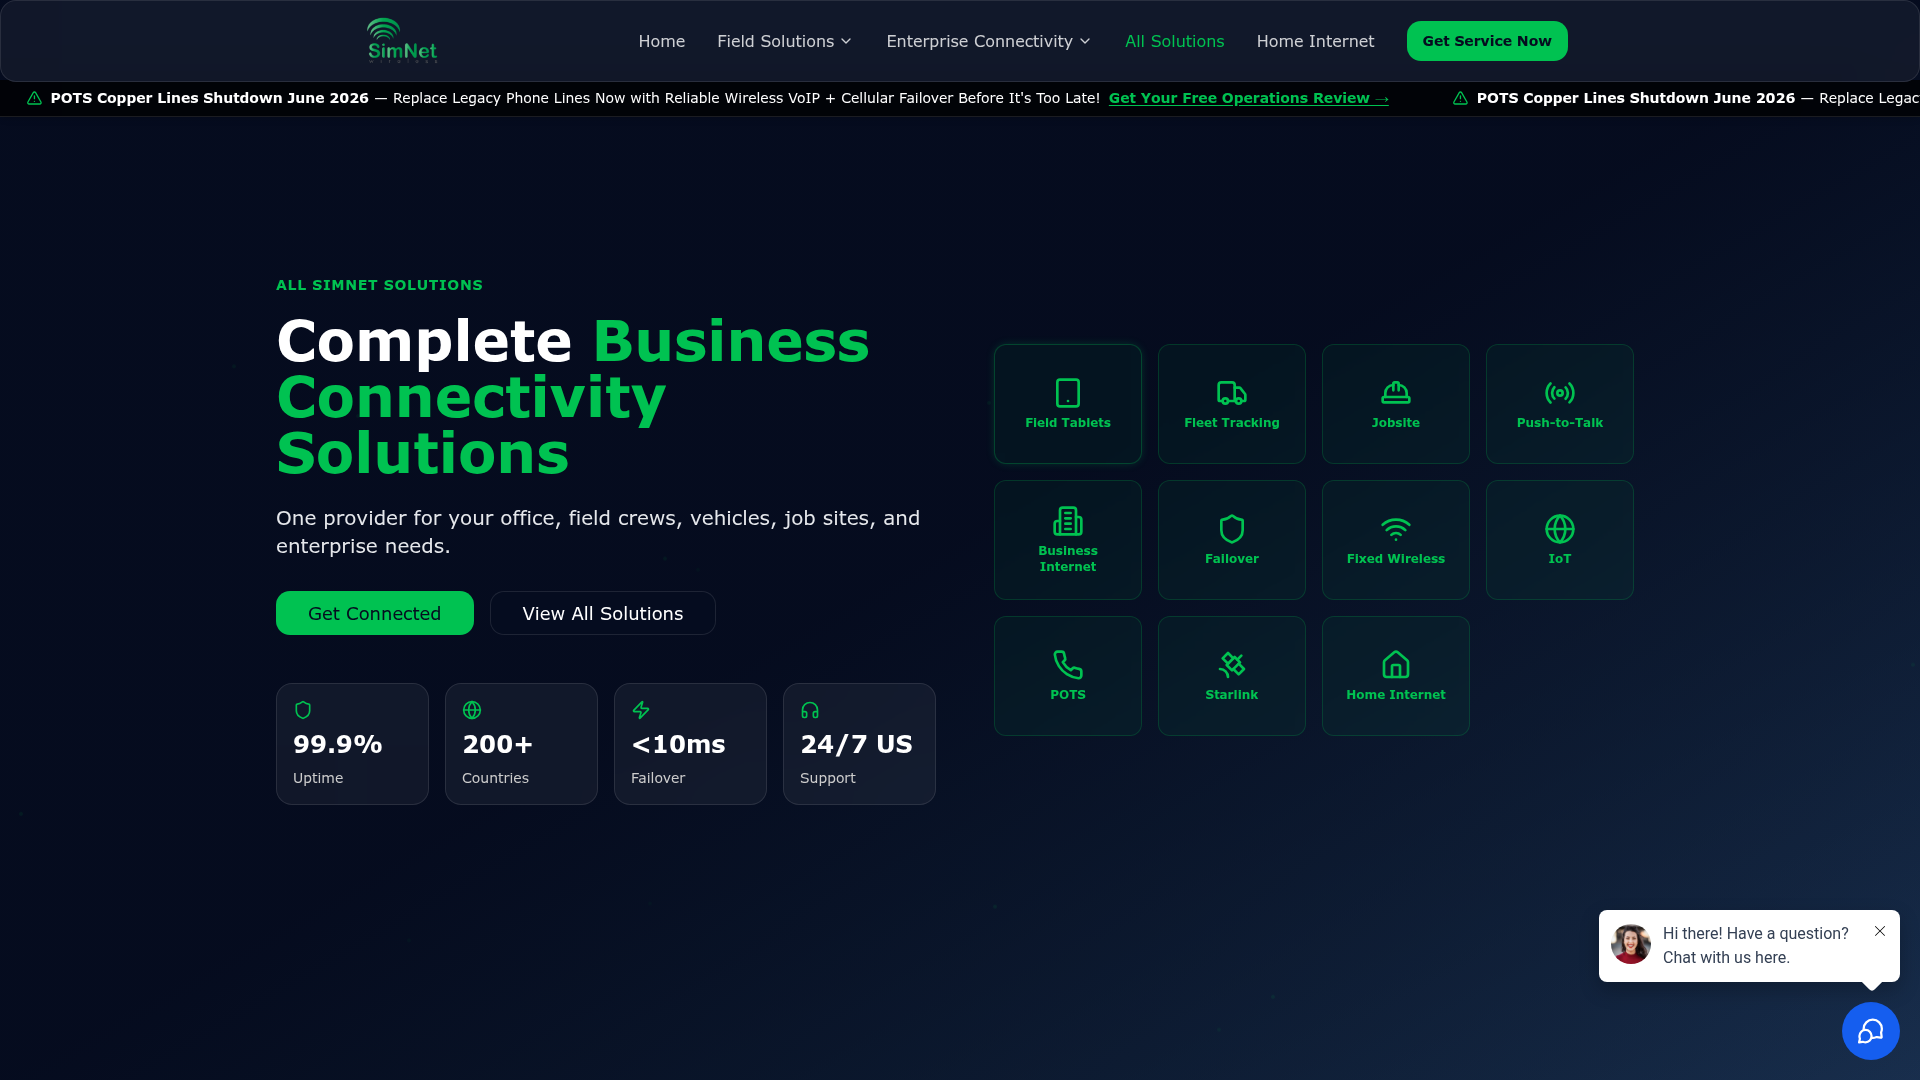Go to the All Solutions menu item
Viewport: 1920px width, 1080px height.
click(x=1174, y=41)
